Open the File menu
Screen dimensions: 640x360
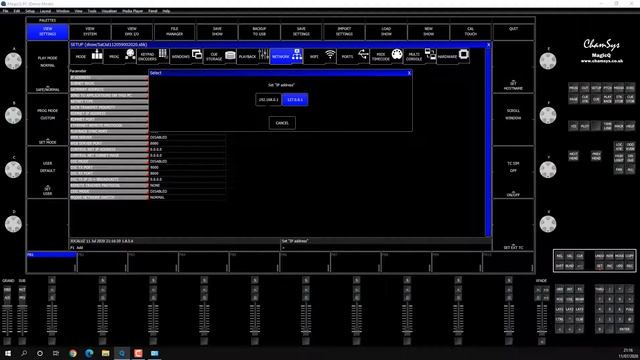tap(5, 11)
